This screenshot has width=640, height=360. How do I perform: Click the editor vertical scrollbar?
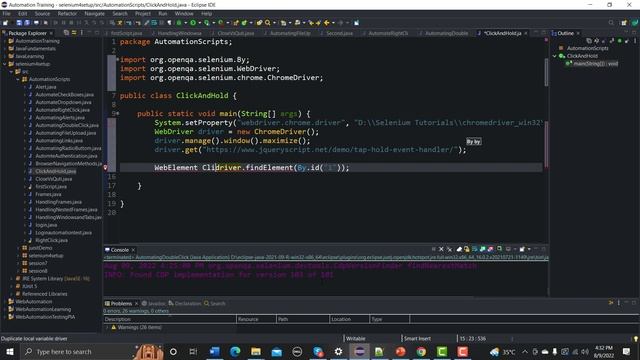pyautogui.click(x=546, y=72)
